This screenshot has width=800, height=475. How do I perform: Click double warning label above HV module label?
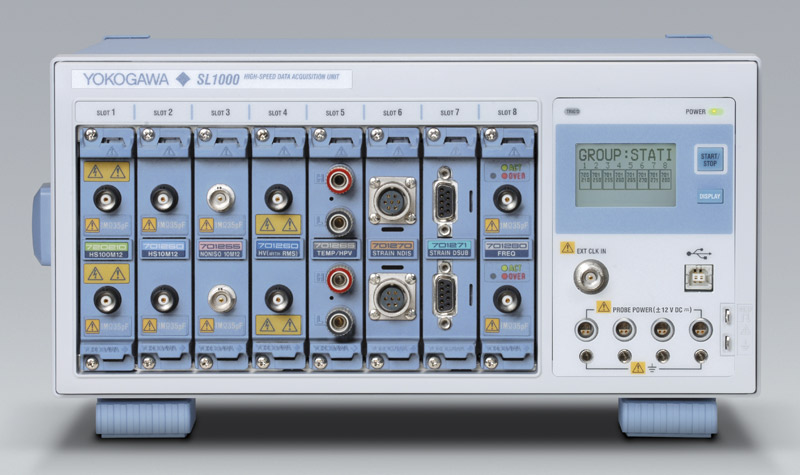(278, 224)
